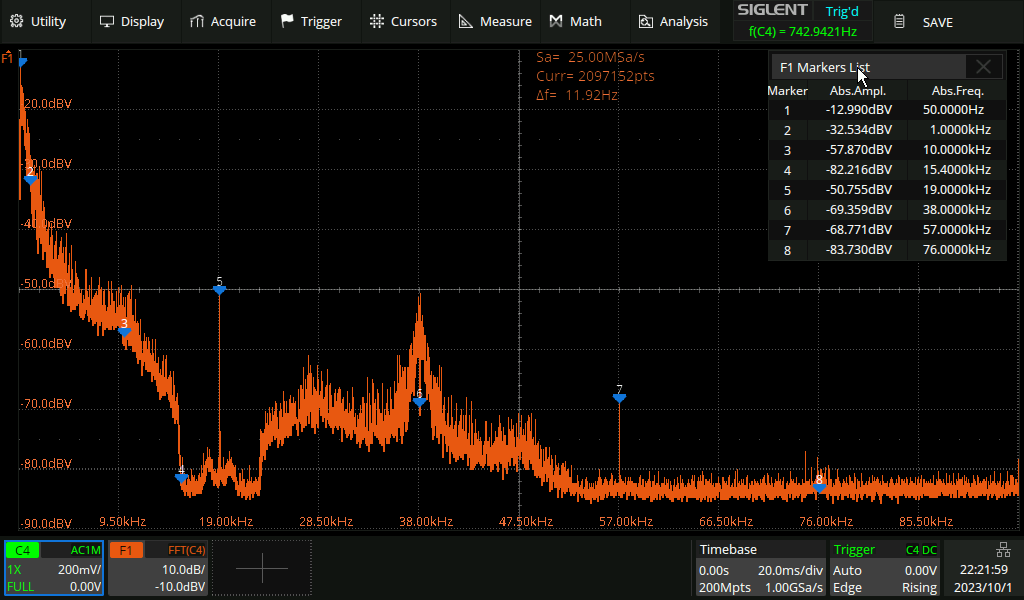Click the empty add-channel crosshair box
The image size is (1024, 600).
[262, 568]
